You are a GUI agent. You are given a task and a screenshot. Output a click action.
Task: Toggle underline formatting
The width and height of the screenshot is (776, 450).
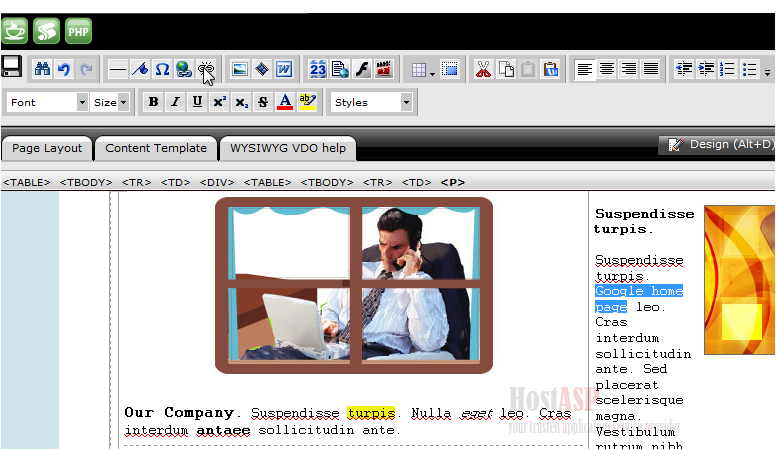tap(197, 102)
